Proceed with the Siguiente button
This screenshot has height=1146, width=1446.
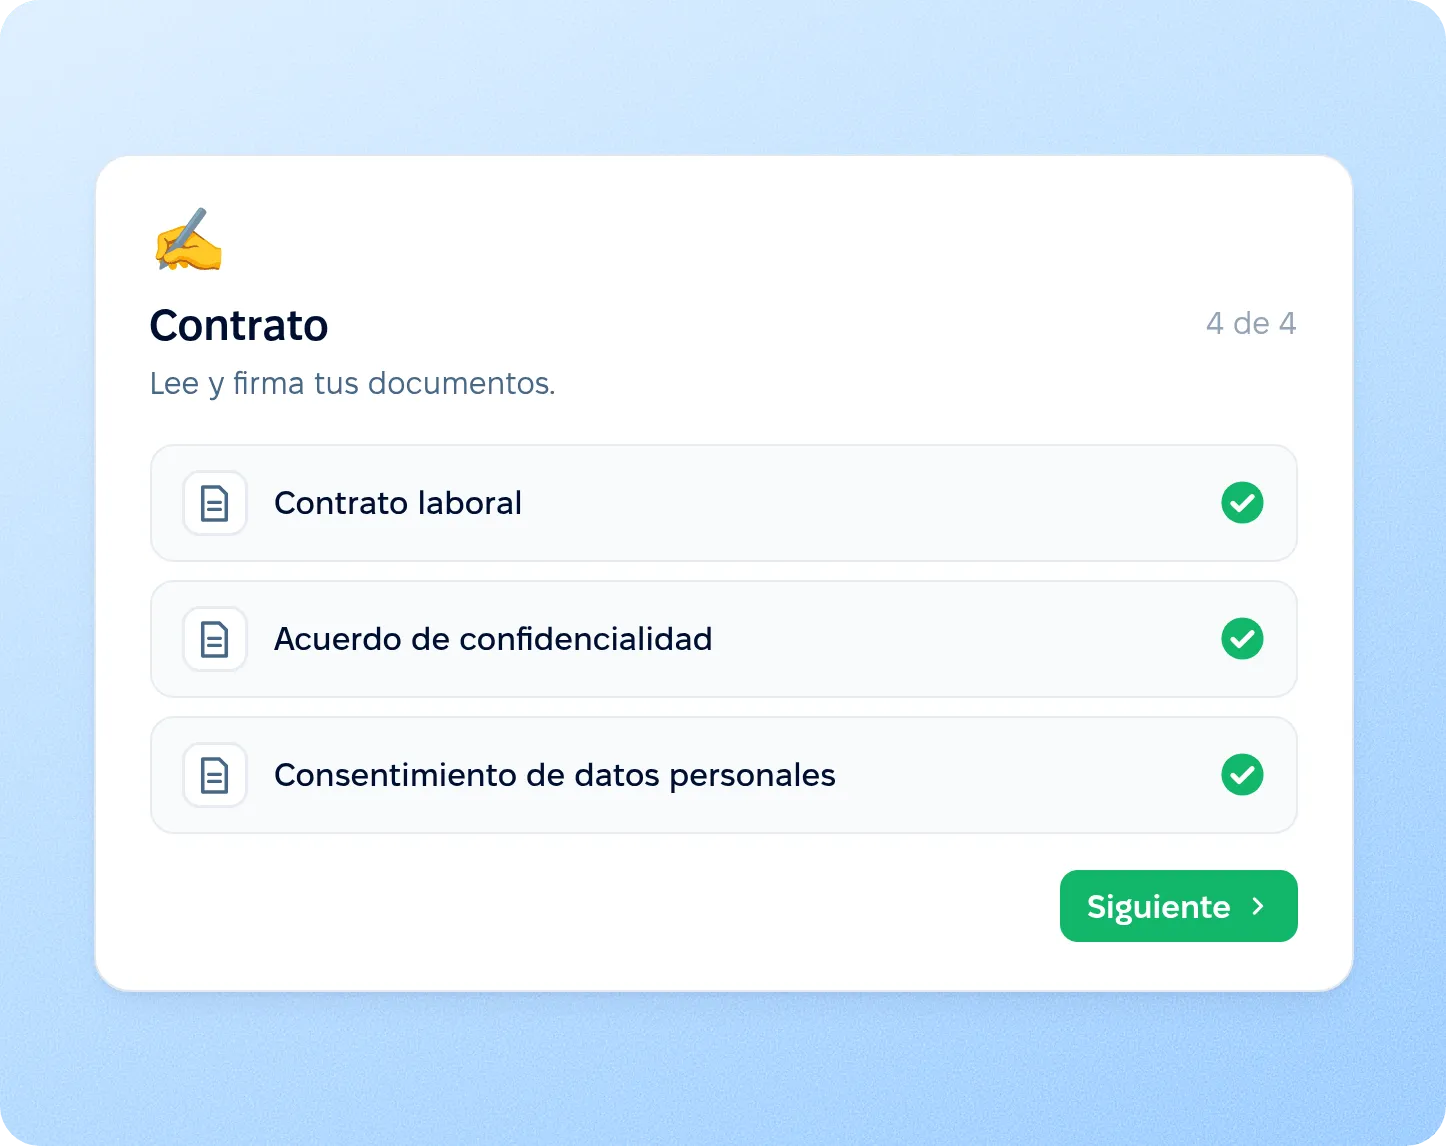coord(1179,906)
